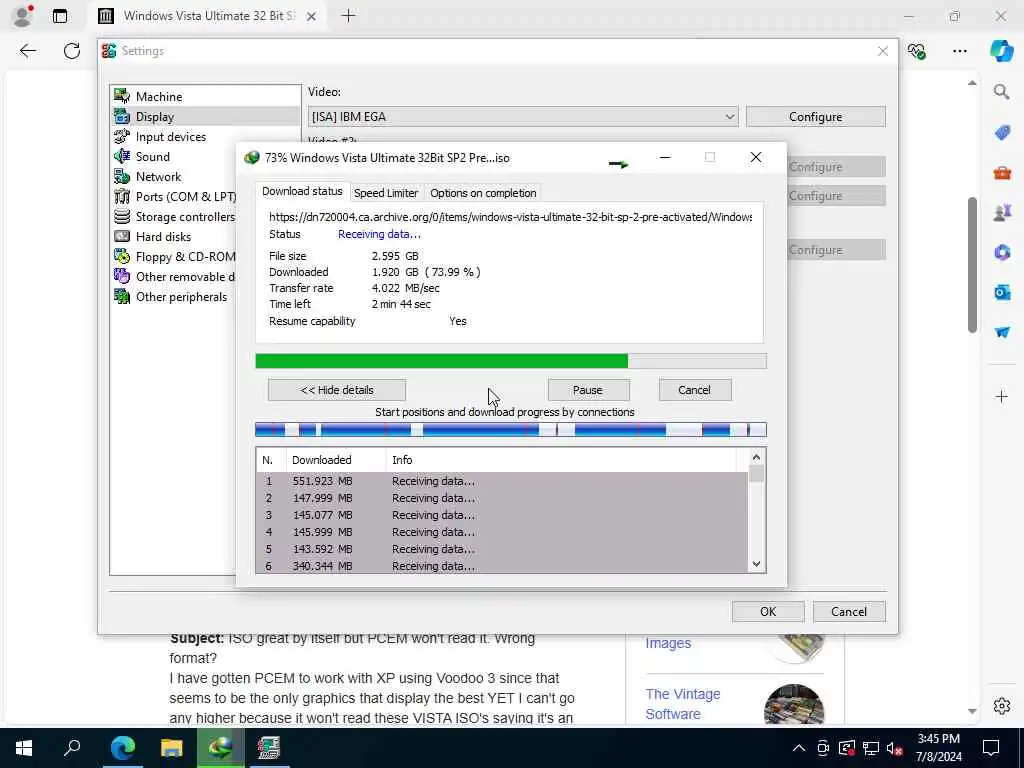
Task: Select the Machine settings icon
Action: (122, 96)
